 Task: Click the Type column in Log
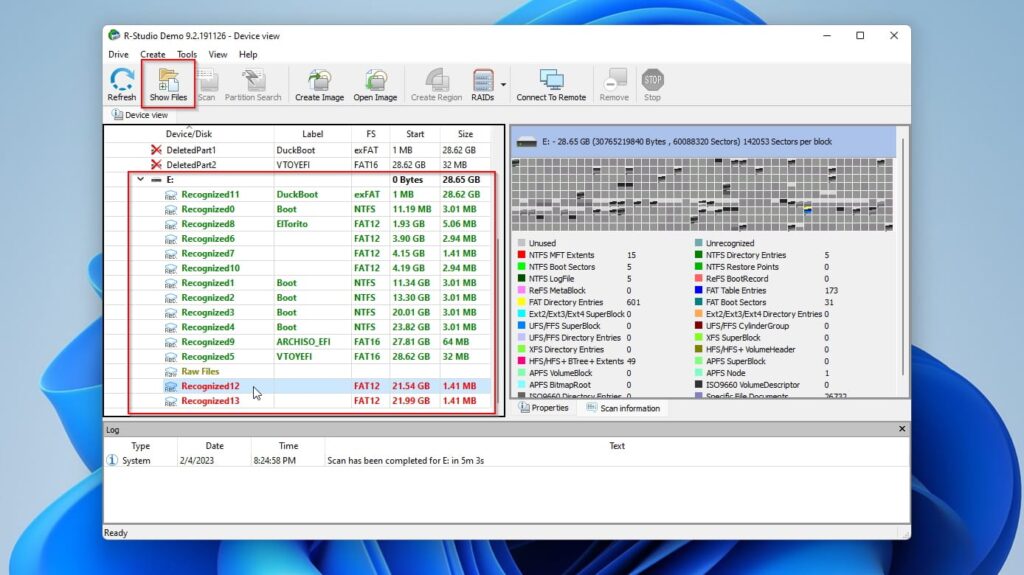(140, 446)
